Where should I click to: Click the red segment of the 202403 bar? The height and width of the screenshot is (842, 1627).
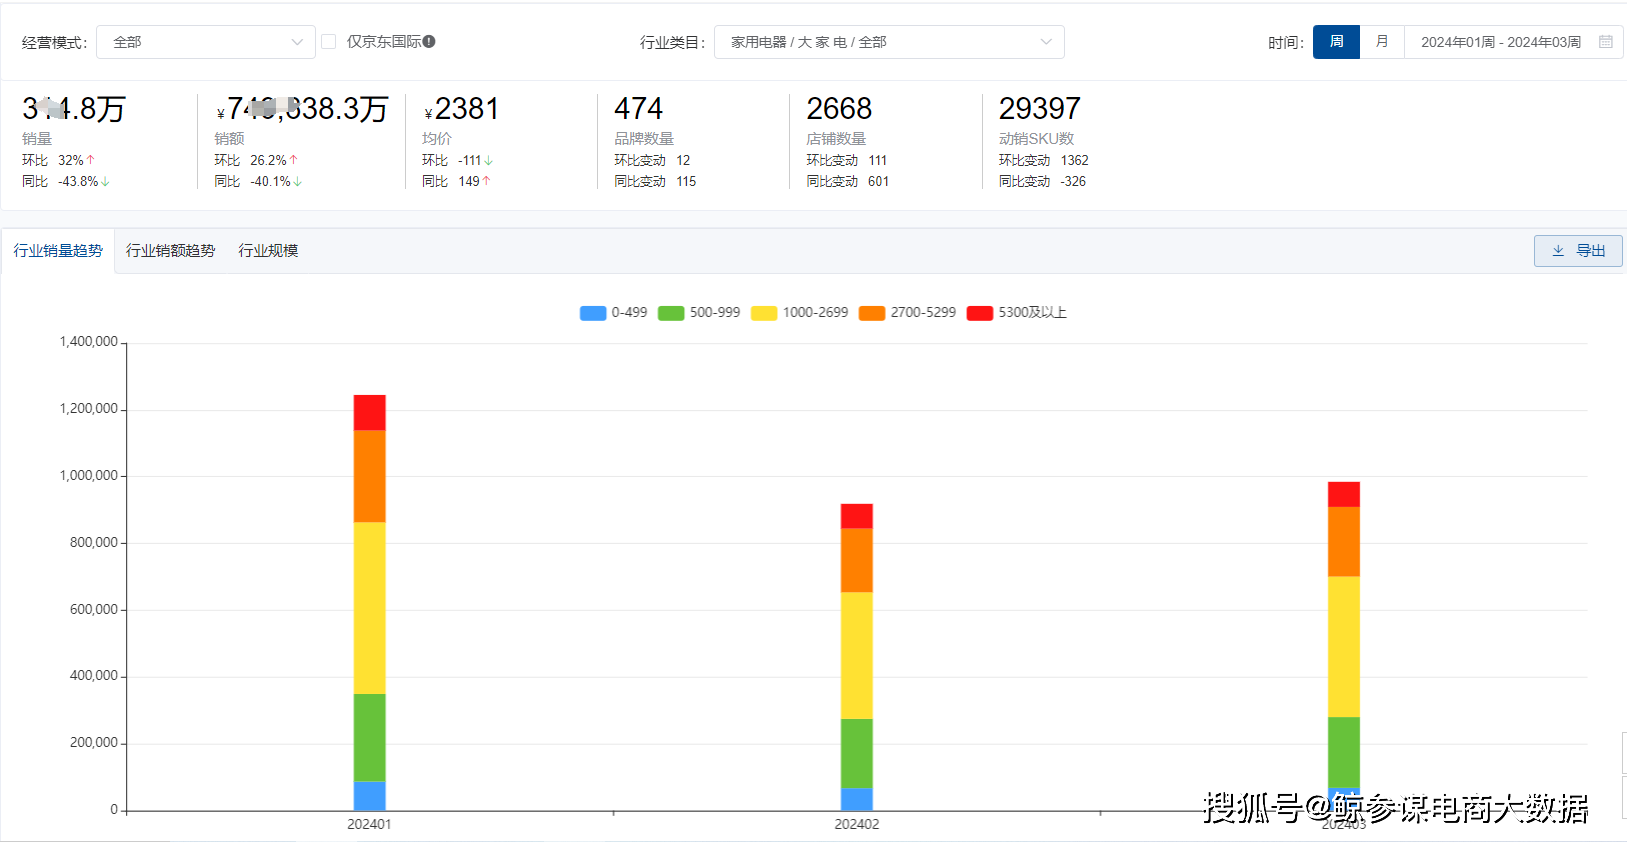[1344, 495]
